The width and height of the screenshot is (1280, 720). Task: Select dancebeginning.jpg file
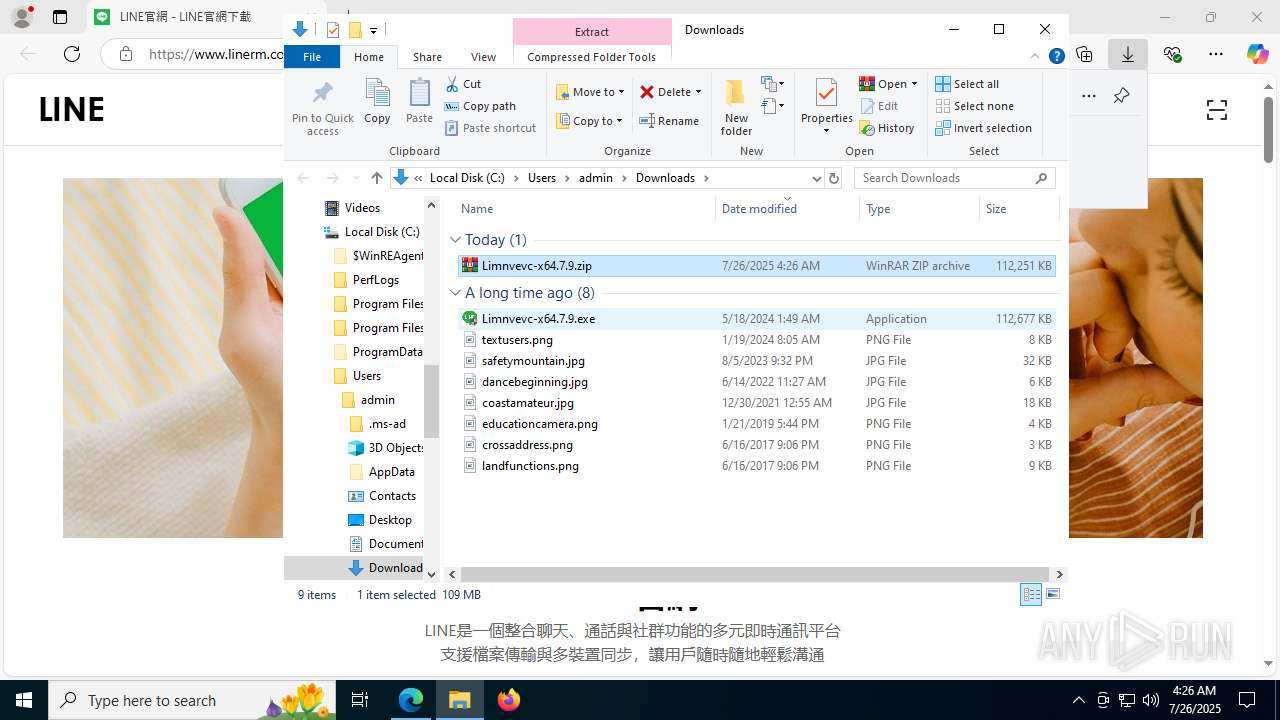[x=756, y=382]
